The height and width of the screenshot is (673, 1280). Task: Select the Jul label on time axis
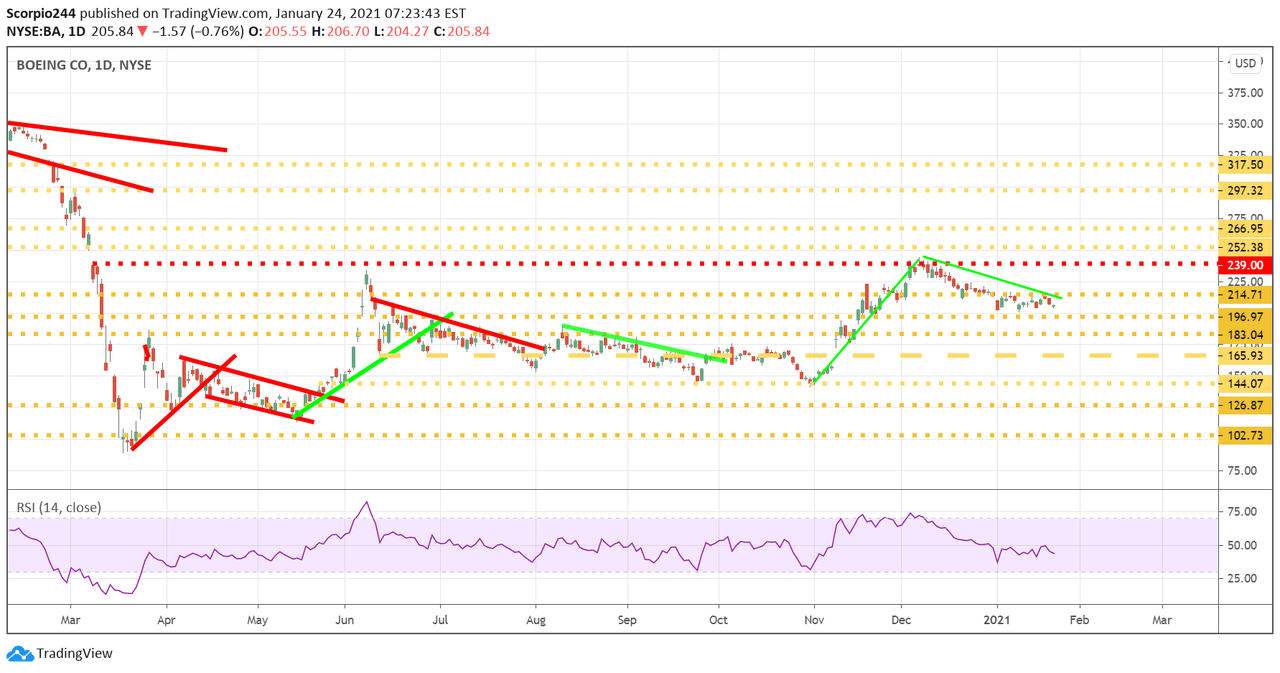[x=438, y=620]
